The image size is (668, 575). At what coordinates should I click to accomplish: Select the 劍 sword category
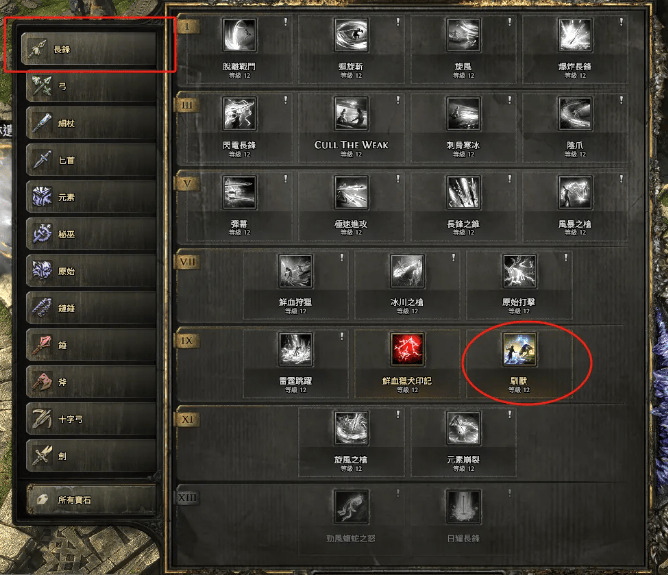point(91,456)
